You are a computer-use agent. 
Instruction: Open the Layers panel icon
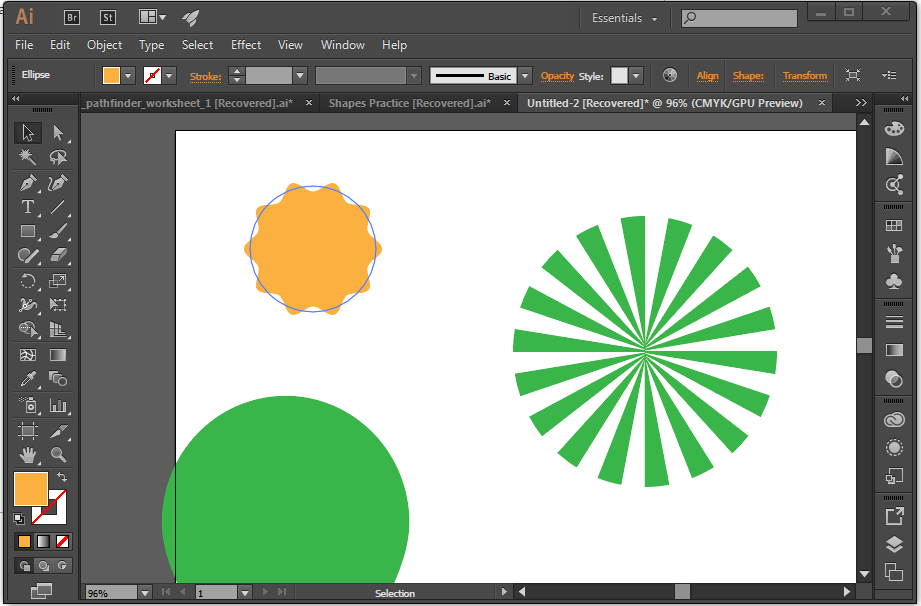(894, 544)
